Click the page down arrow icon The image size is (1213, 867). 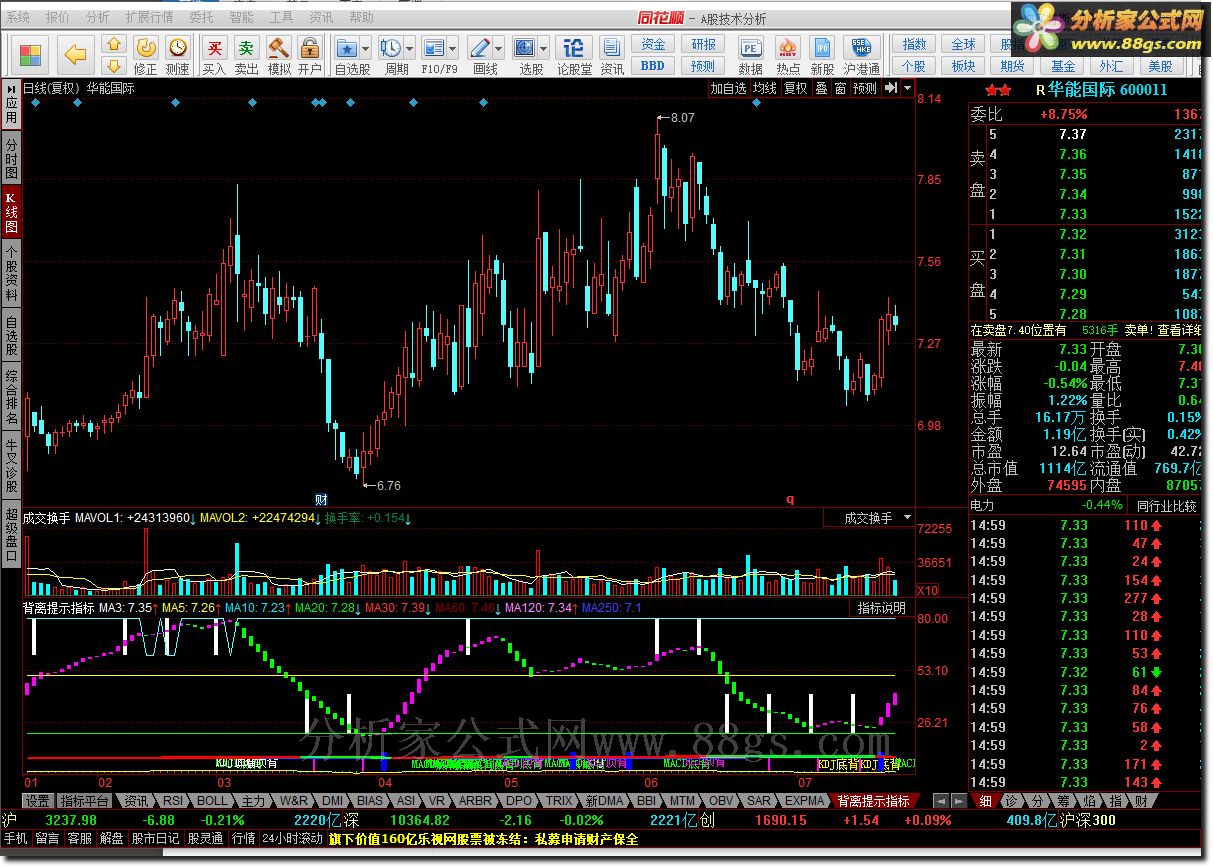click(114, 65)
